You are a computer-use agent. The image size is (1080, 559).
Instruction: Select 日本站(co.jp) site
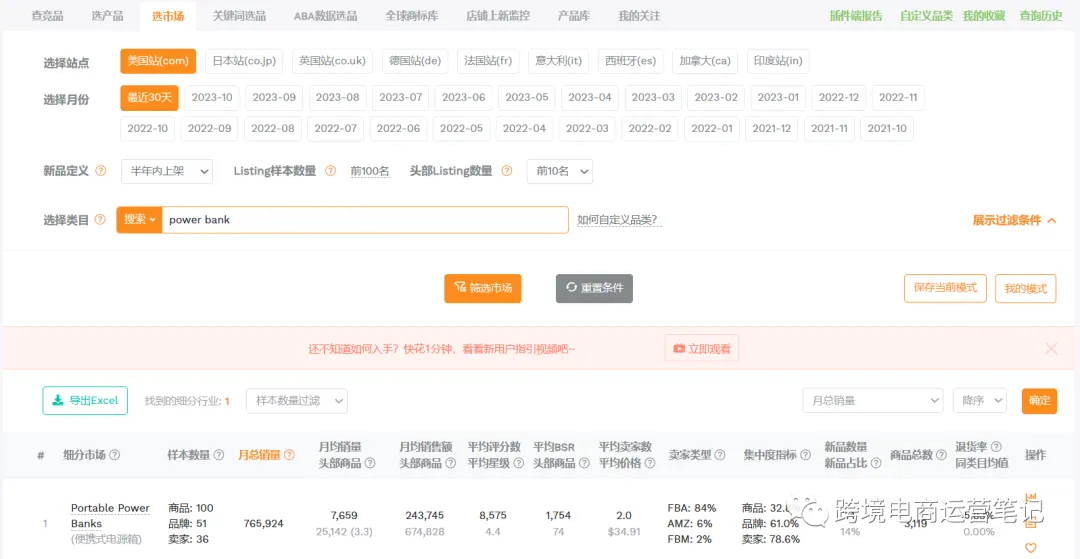pyautogui.click(x=245, y=61)
